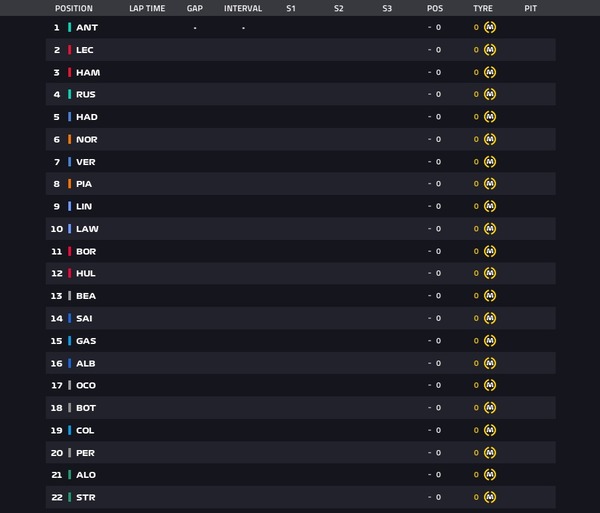Click the medium tyre icon for ANT
The height and width of the screenshot is (513, 600).
pyautogui.click(x=490, y=27)
